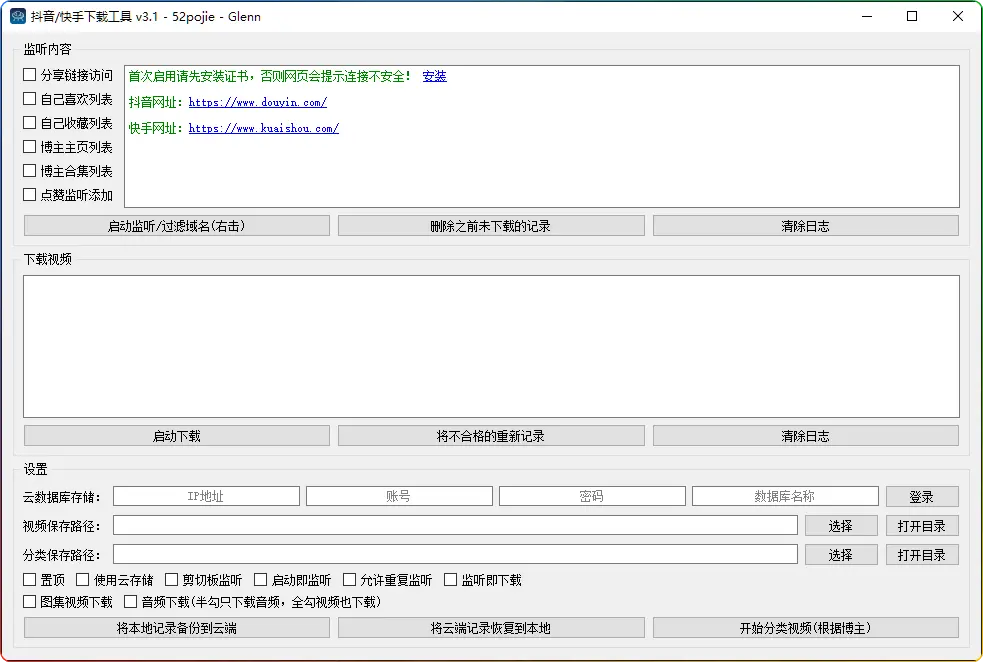Close the download tool window

pyautogui.click(x=958, y=16)
